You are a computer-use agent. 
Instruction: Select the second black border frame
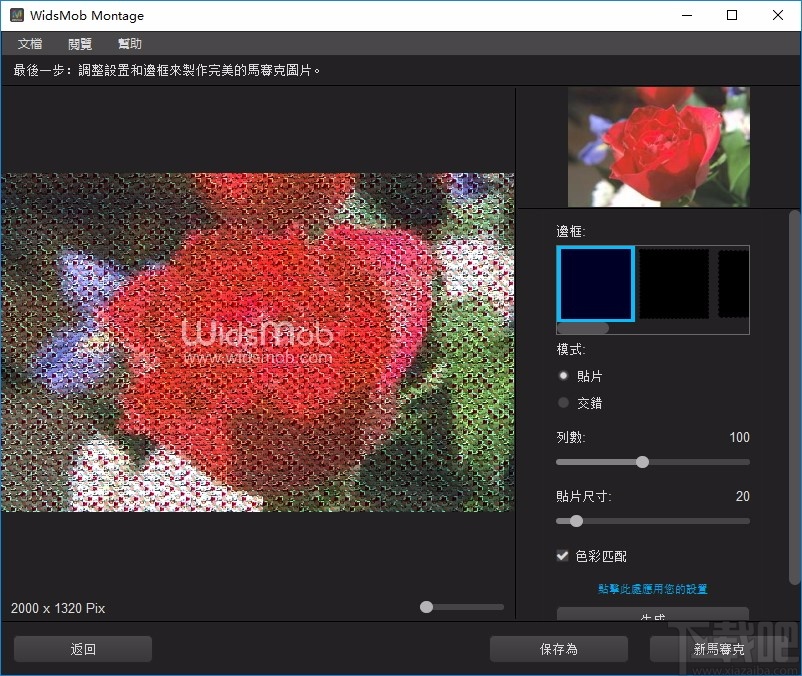[x=675, y=283]
